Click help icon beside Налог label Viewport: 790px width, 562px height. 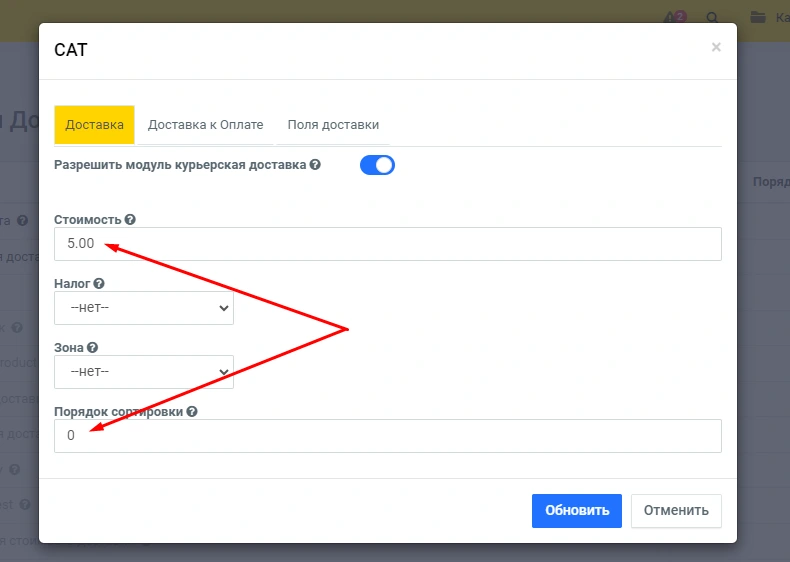(x=99, y=284)
